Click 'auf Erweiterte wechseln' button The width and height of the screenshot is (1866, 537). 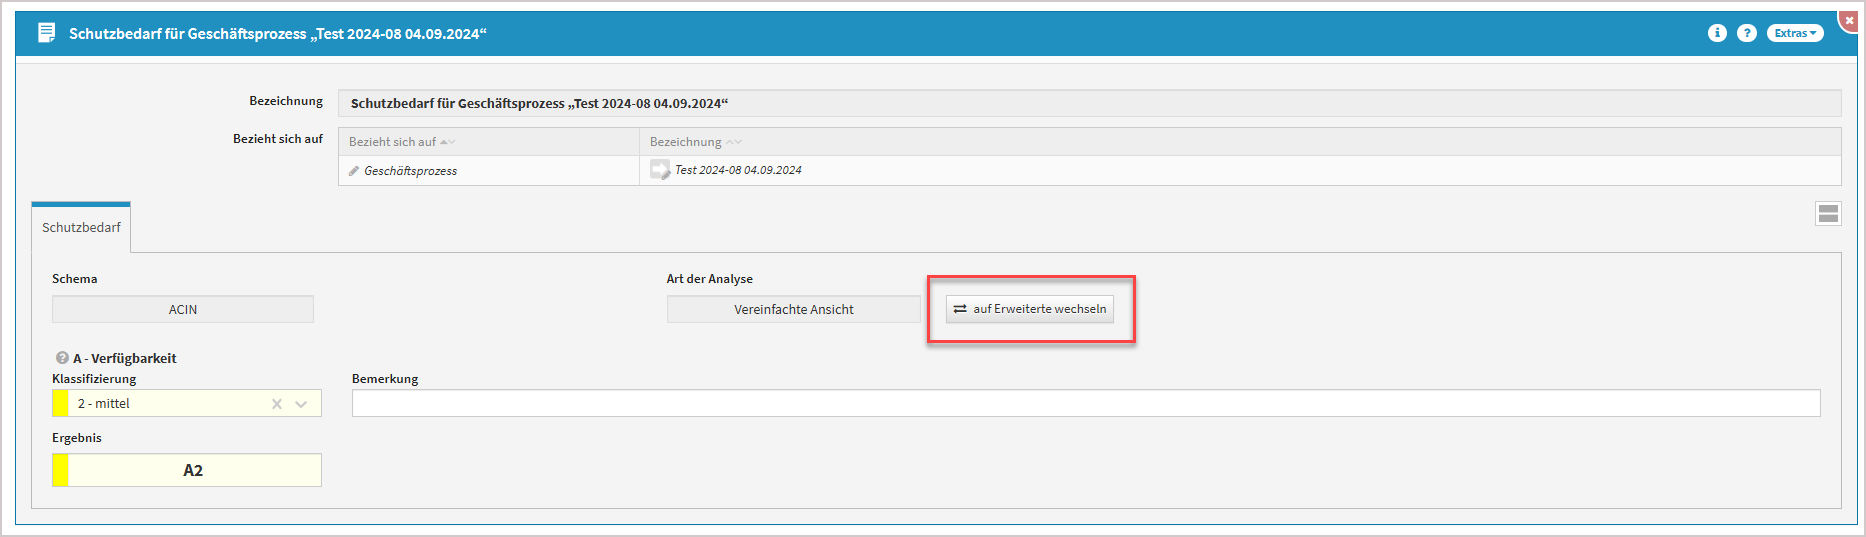point(1029,309)
